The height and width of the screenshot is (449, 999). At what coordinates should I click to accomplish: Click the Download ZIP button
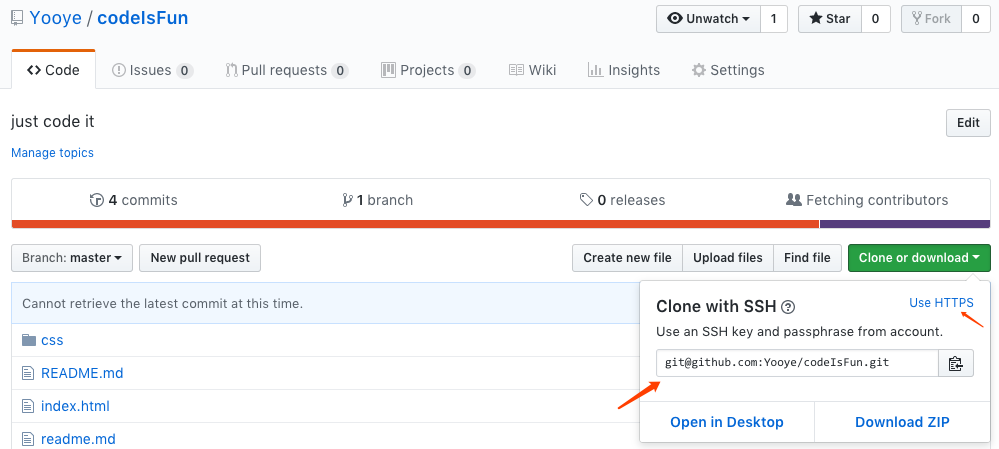(902, 422)
